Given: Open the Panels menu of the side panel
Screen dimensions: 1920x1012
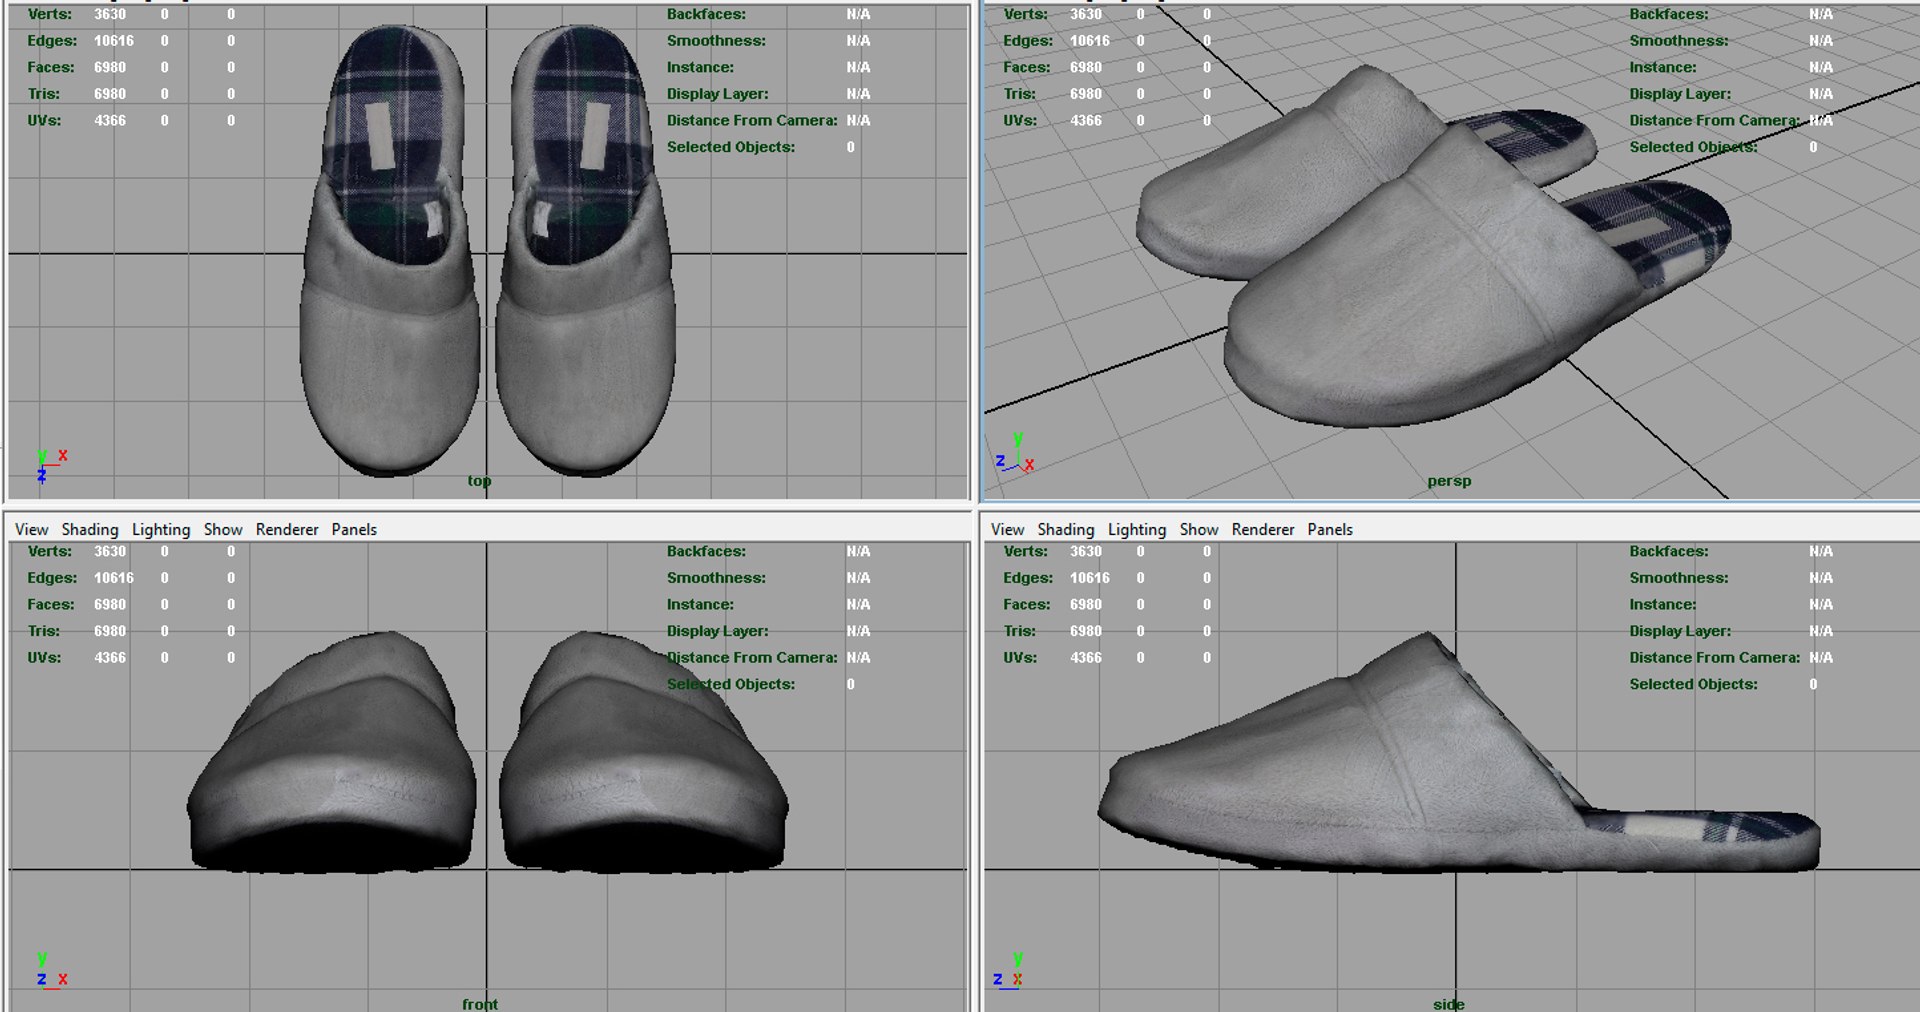Looking at the screenshot, I should point(1330,529).
